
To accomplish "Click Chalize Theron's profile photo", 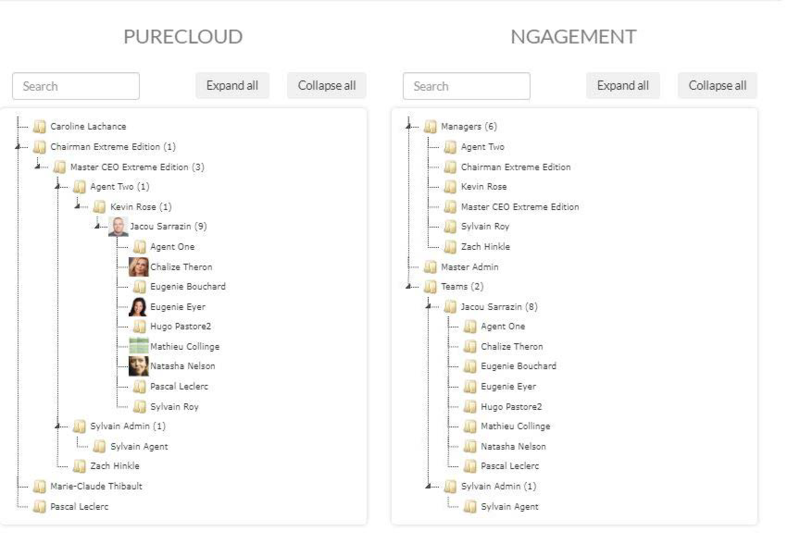I will pyautogui.click(x=139, y=267).
